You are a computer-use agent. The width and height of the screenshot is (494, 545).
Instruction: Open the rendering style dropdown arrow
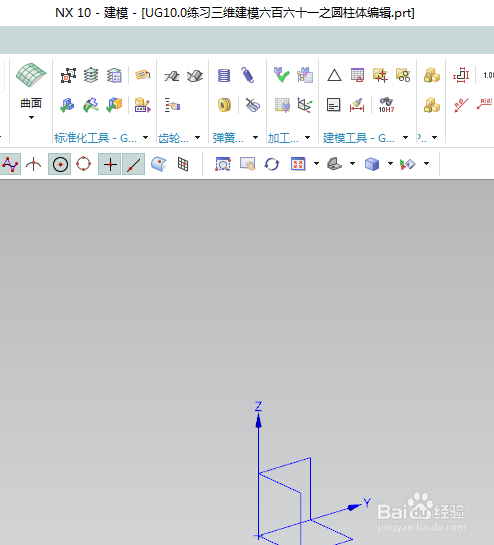[390, 163]
